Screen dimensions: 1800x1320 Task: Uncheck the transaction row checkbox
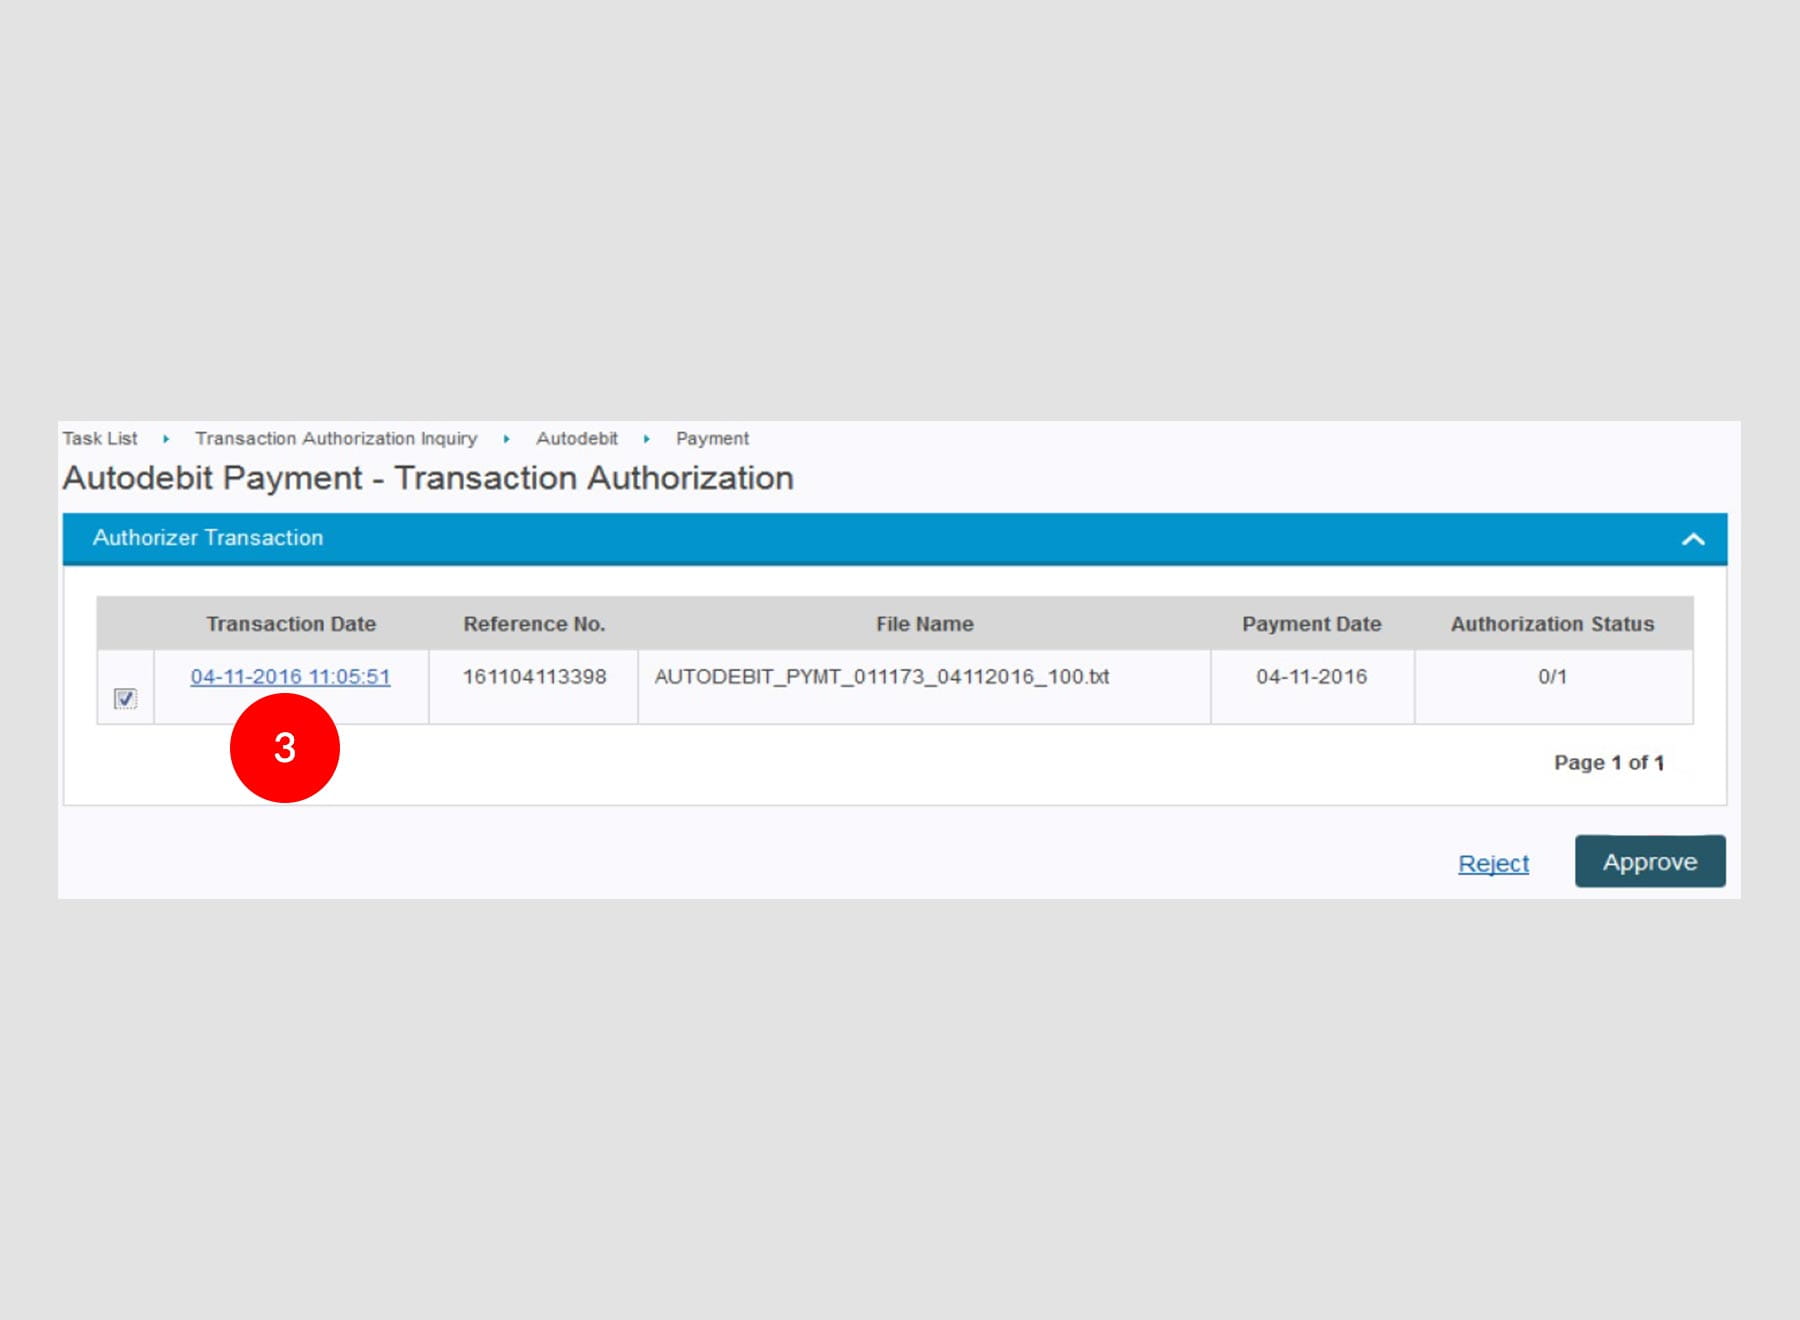pyautogui.click(x=125, y=698)
